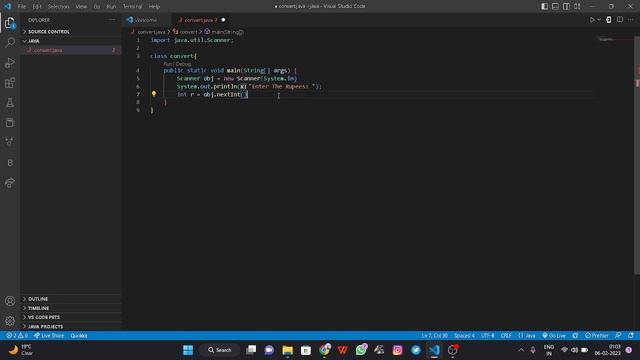
Task: Open the Extensions view
Action: point(10,83)
